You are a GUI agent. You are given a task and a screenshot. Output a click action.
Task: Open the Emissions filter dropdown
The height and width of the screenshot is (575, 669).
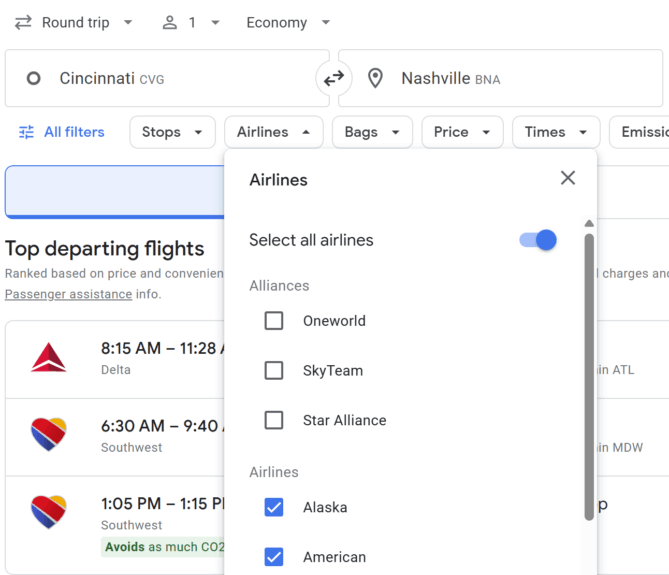(639, 132)
